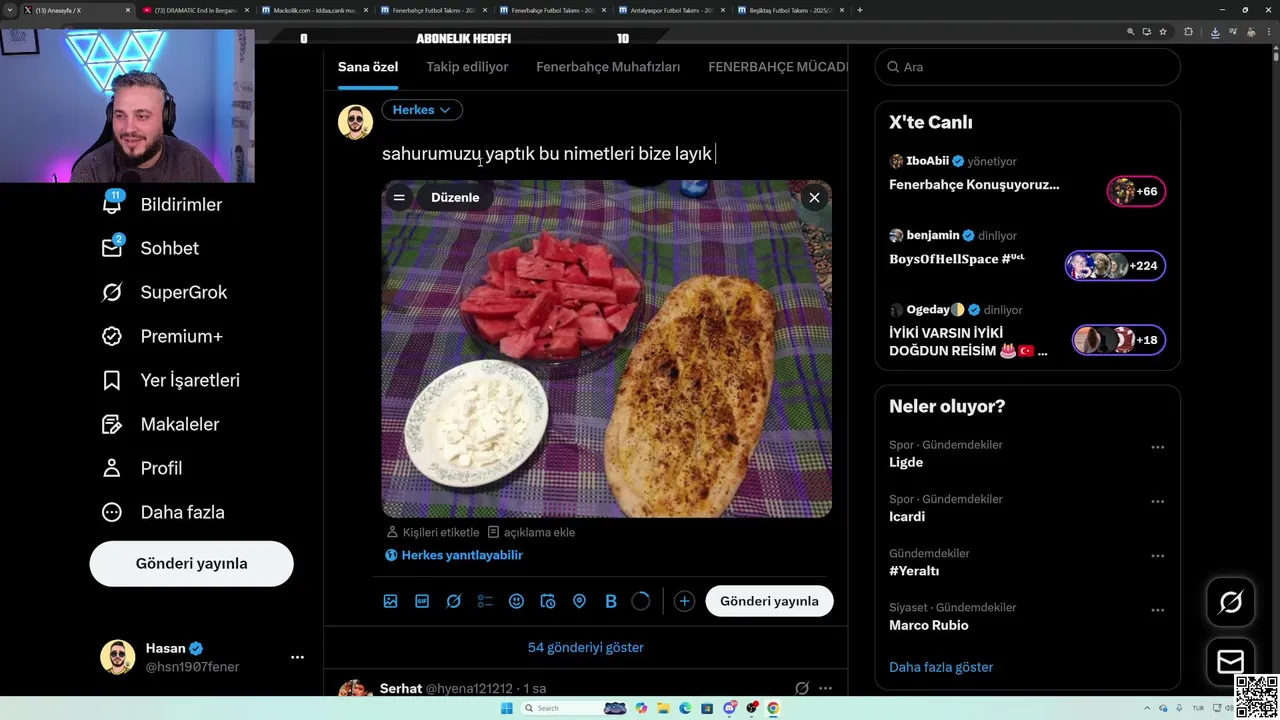Remove the attached photo with X
1280x720 pixels.
[x=814, y=198]
